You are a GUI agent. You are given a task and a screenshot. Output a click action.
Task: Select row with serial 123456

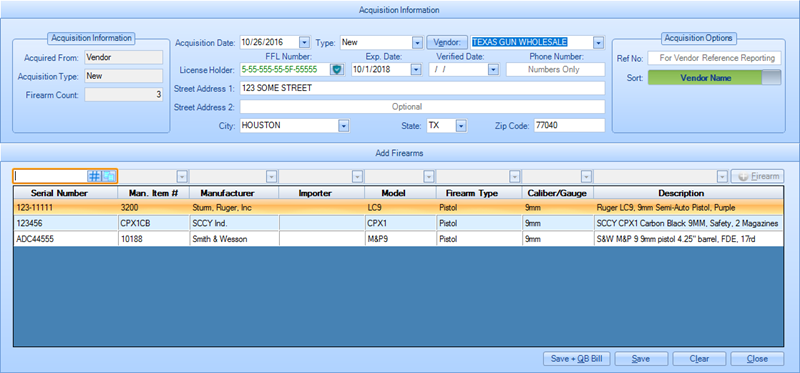(x=398, y=223)
